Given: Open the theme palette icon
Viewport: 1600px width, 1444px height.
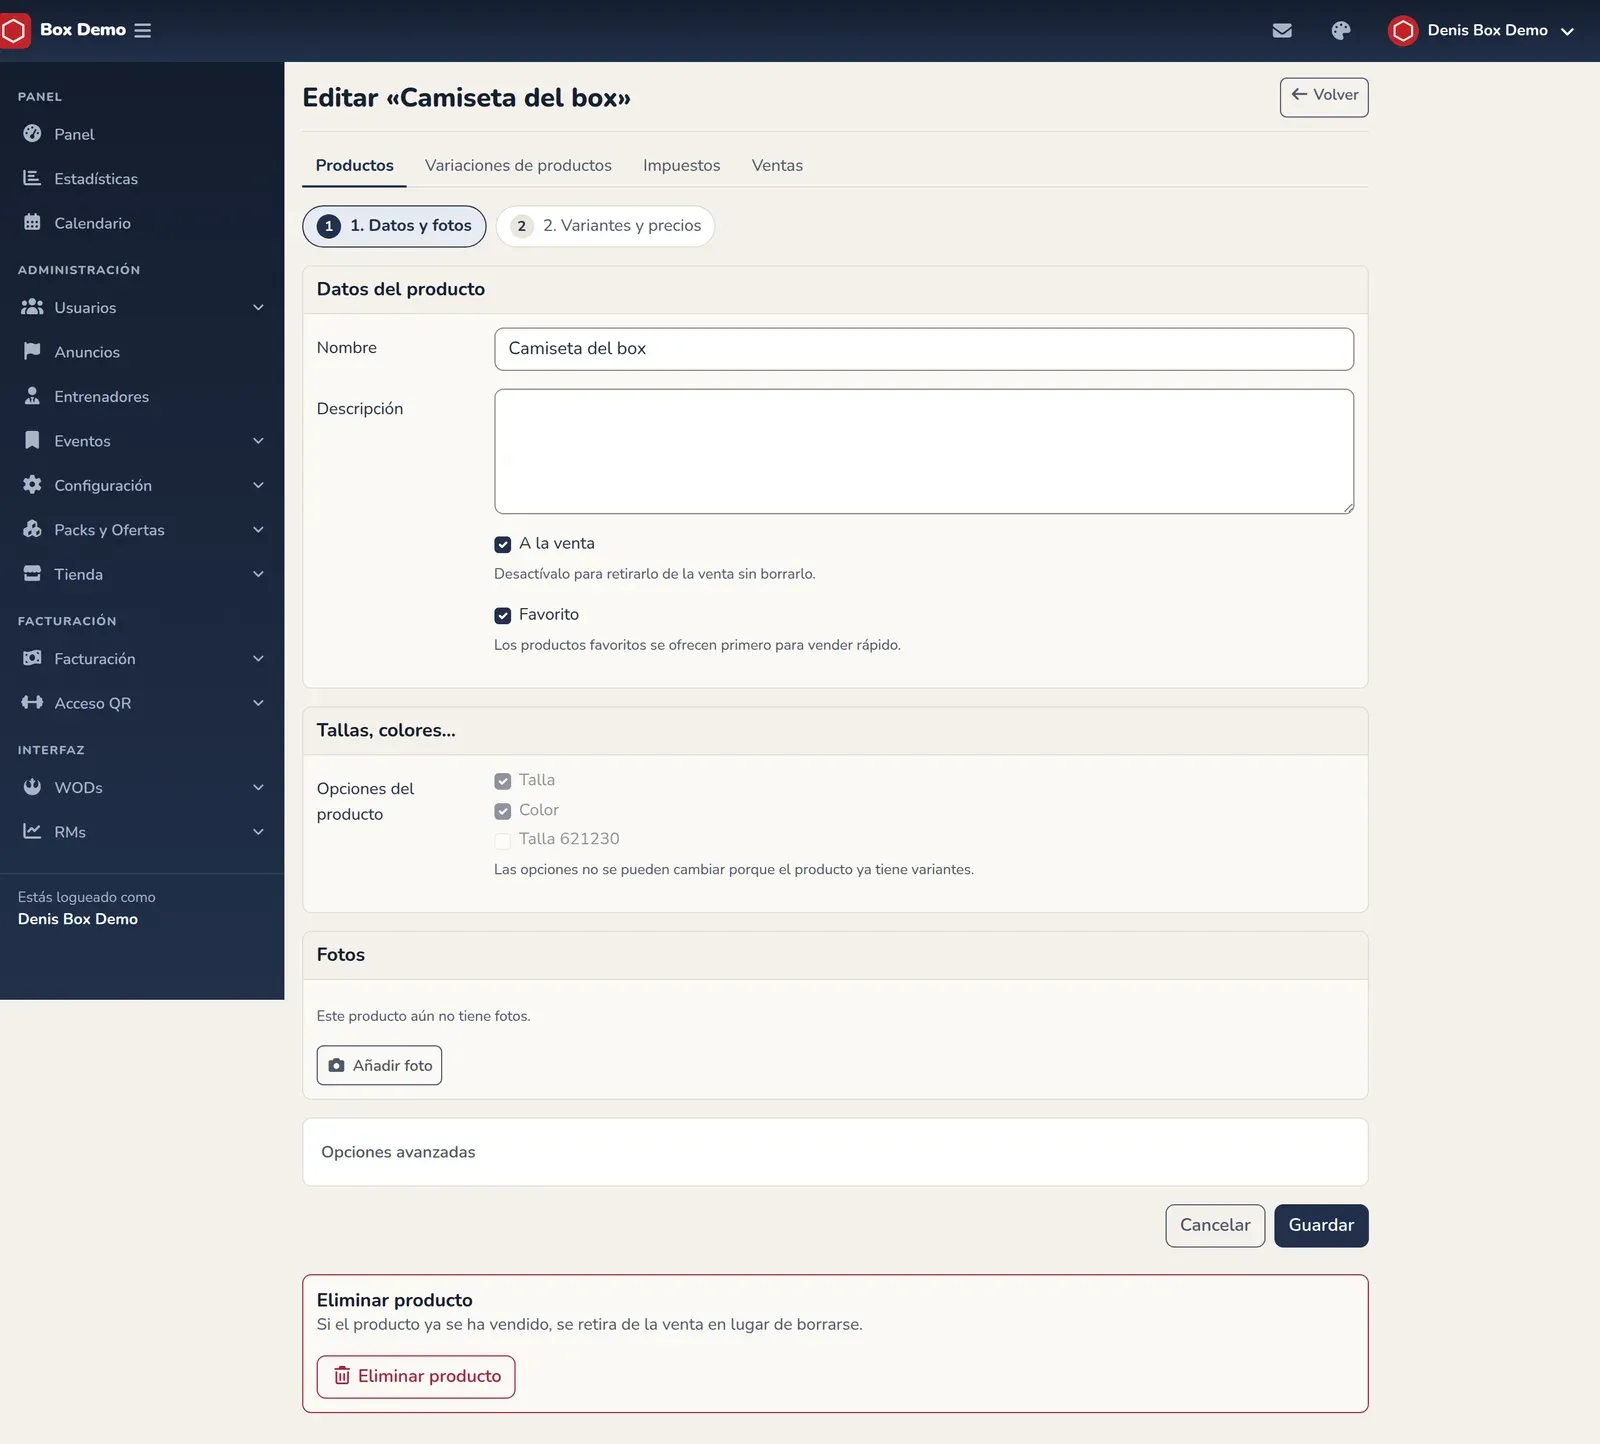Looking at the screenshot, I should pyautogui.click(x=1341, y=31).
